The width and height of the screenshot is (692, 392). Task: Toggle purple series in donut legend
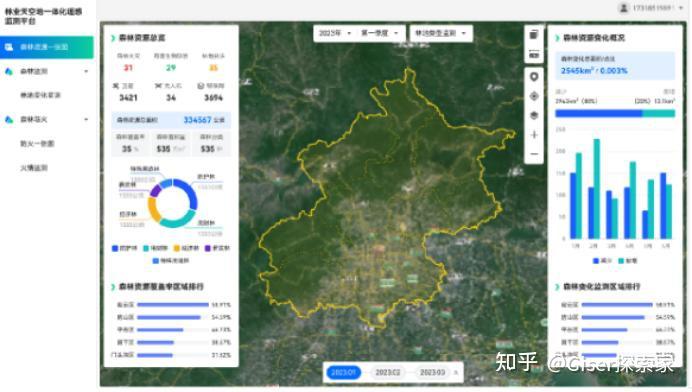pyautogui.click(x=217, y=248)
